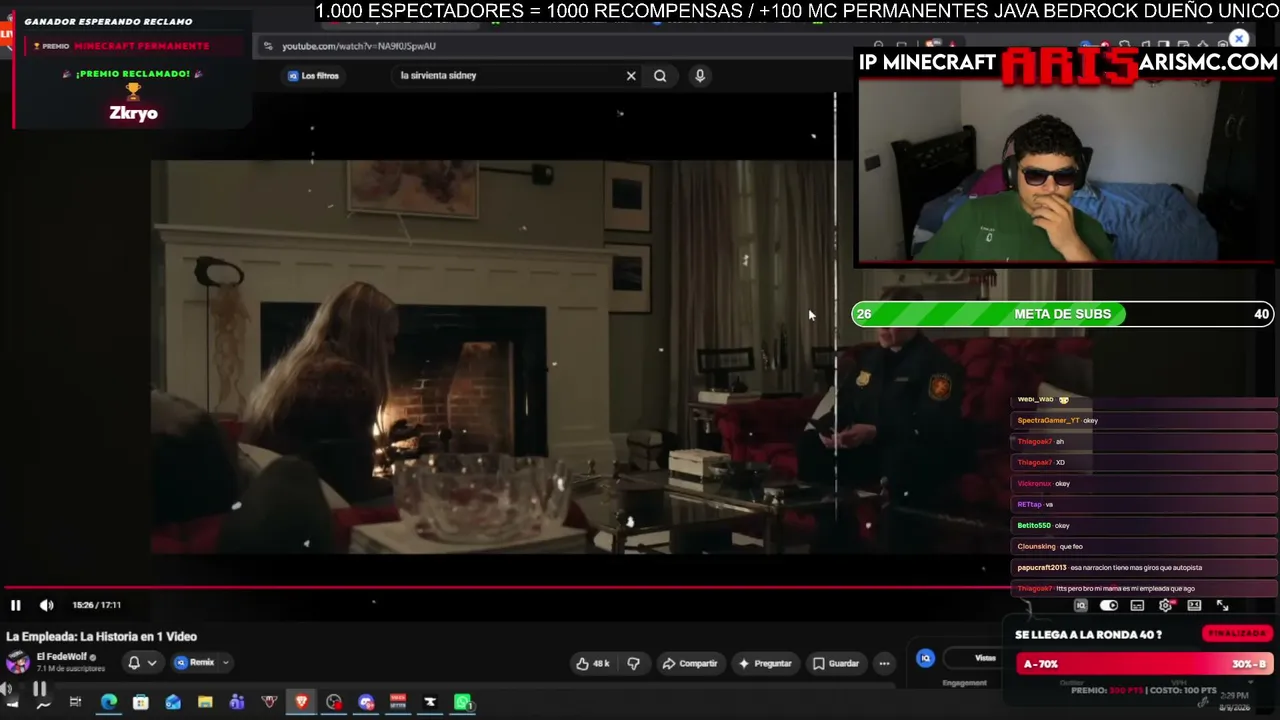This screenshot has width=1280, height=720.
Task: Enter fullscreen in the video player
Action: point(1222,605)
